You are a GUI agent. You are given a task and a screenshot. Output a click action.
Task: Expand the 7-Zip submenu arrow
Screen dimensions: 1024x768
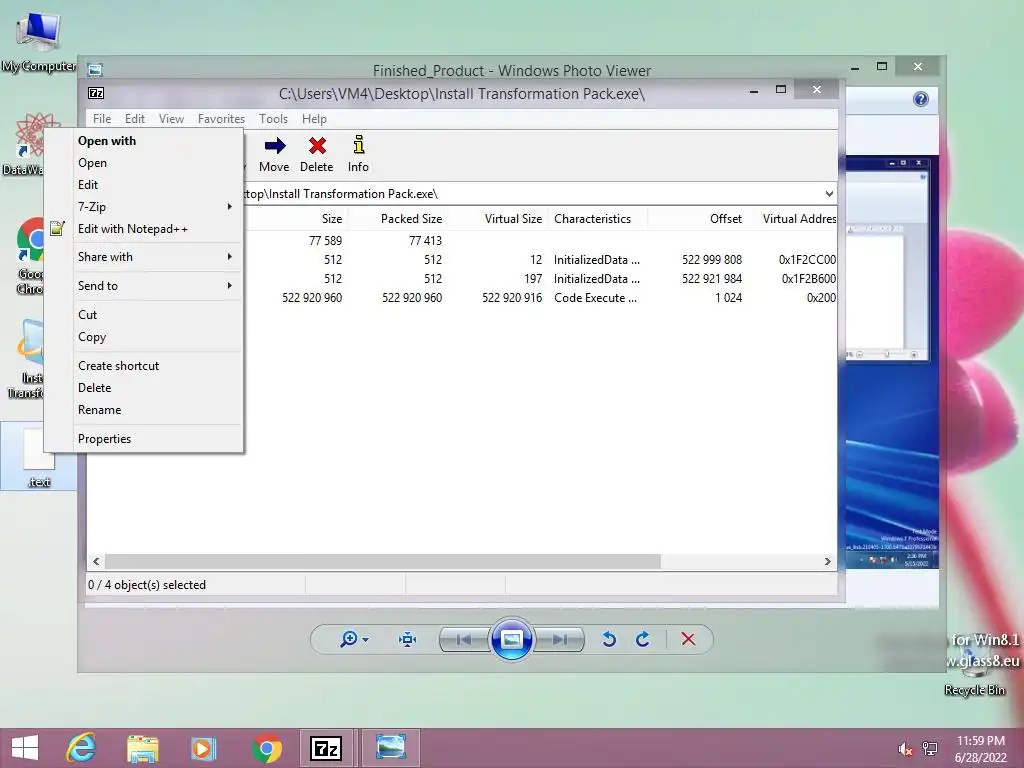point(230,206)
